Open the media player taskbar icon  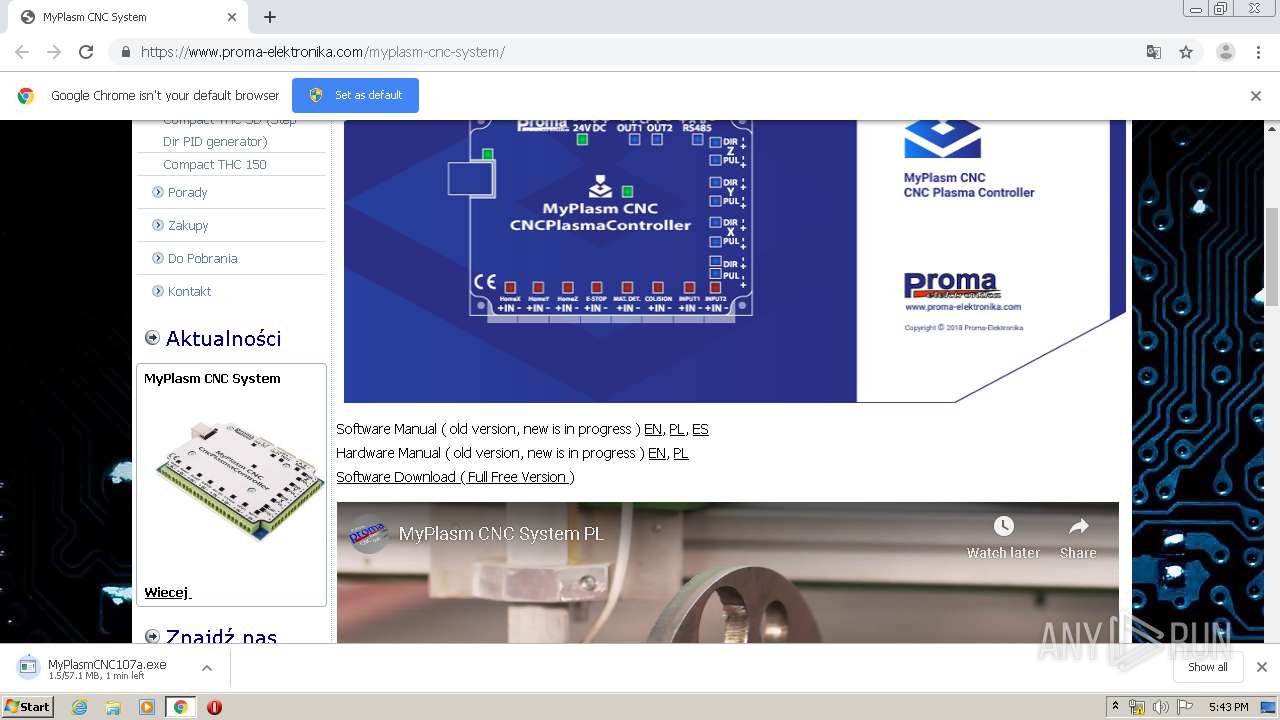(147, 707)
